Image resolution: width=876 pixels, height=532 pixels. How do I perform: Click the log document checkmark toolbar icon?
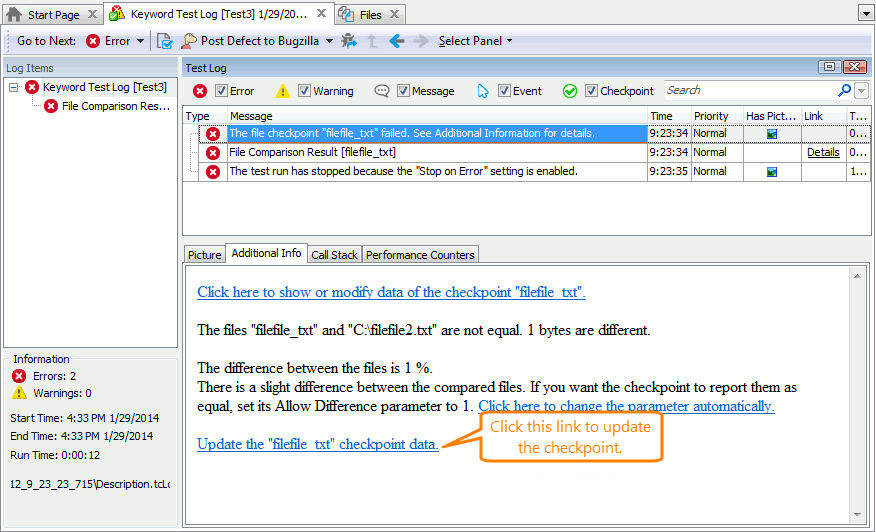click(164, 41)
